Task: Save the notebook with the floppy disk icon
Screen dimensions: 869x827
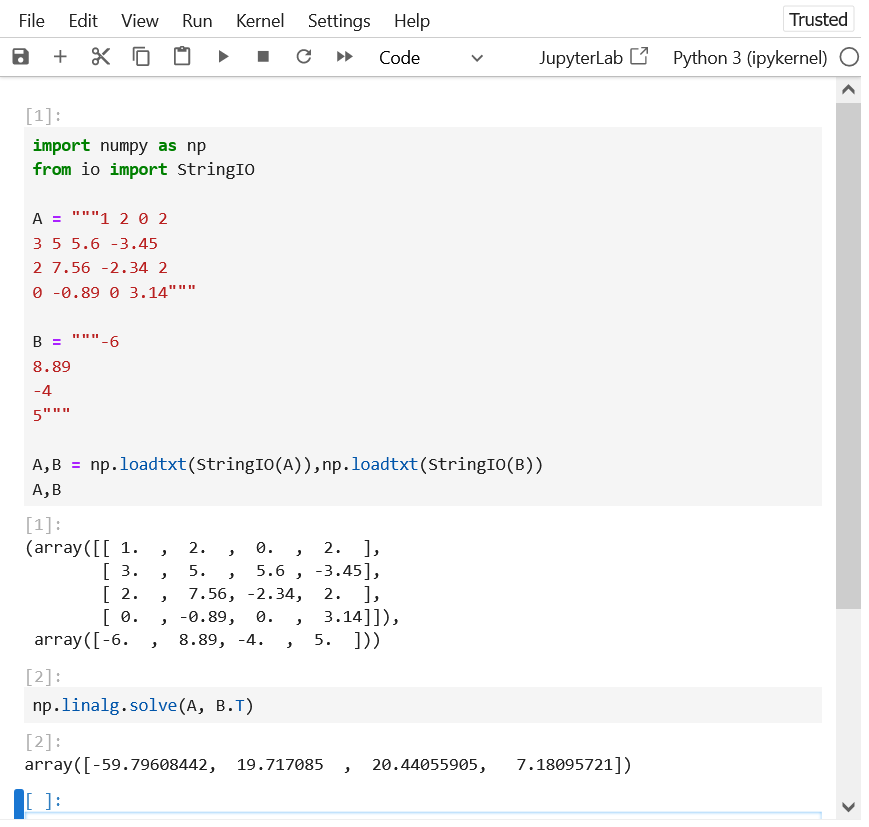Action: click(x=21, y=57)
